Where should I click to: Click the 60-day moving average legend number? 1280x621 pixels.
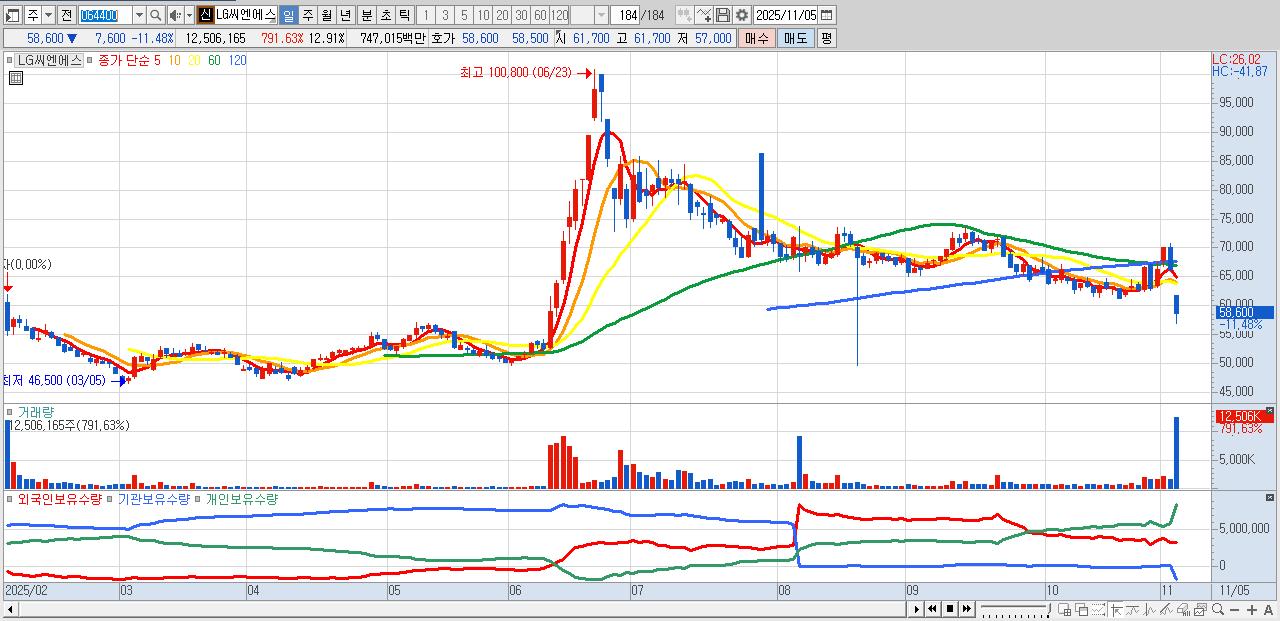click(x=215, y=60)
